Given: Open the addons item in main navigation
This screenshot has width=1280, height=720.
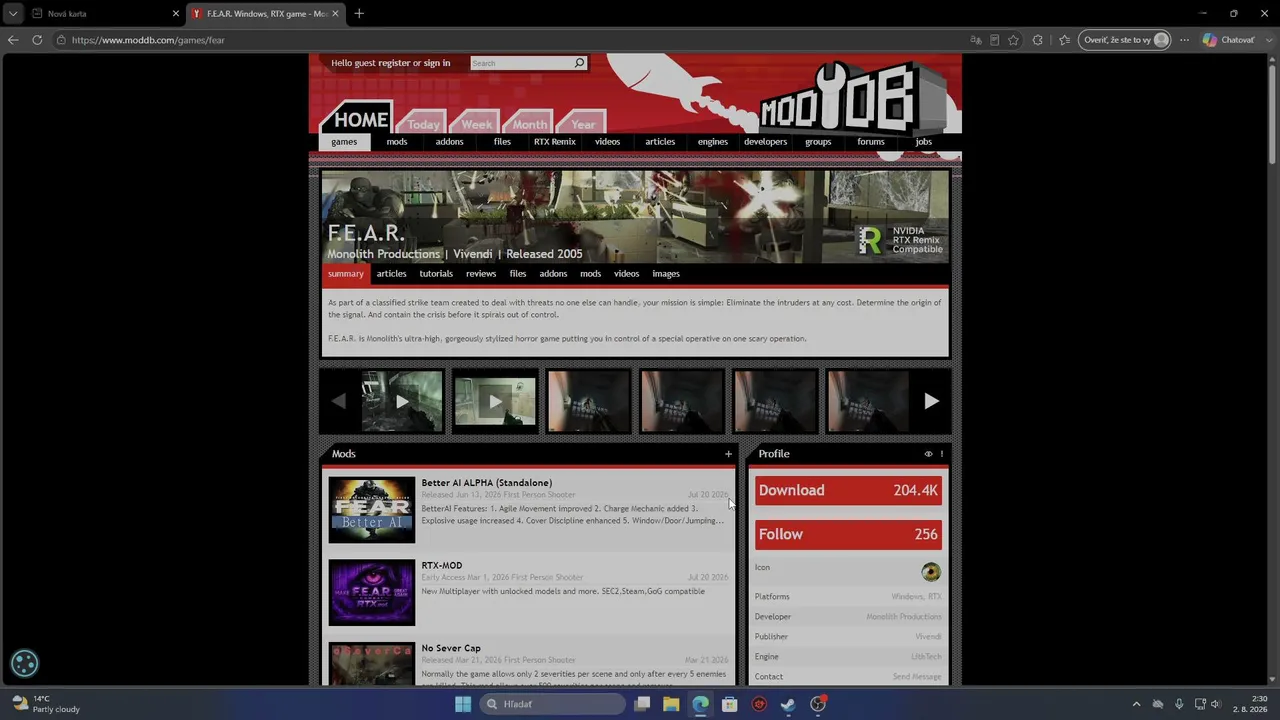Looking at the screenshot, I should point(449,142).
